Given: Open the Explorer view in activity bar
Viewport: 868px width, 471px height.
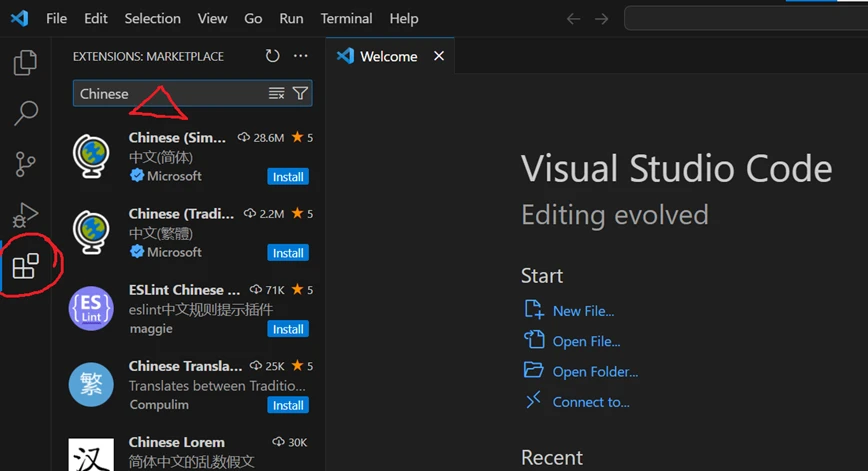Looking at the screenshot, I should click(25, 64).
